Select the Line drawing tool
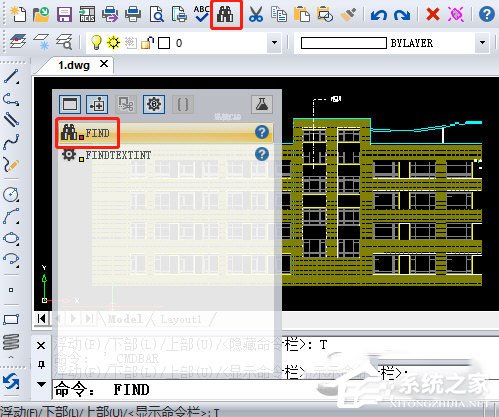The height and width of the screenshot is (417, 499). click(11, 76)
